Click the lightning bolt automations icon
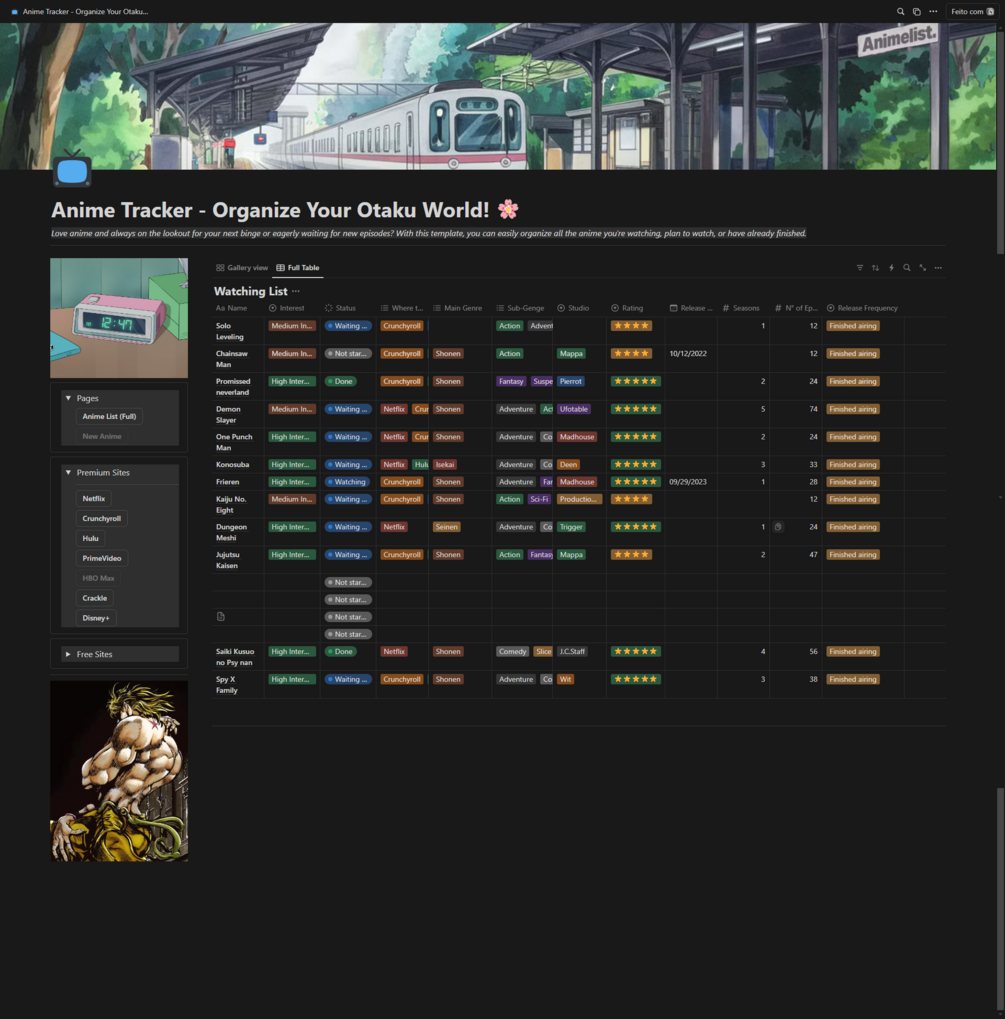1005x1019 pixels. coord(891,268)
